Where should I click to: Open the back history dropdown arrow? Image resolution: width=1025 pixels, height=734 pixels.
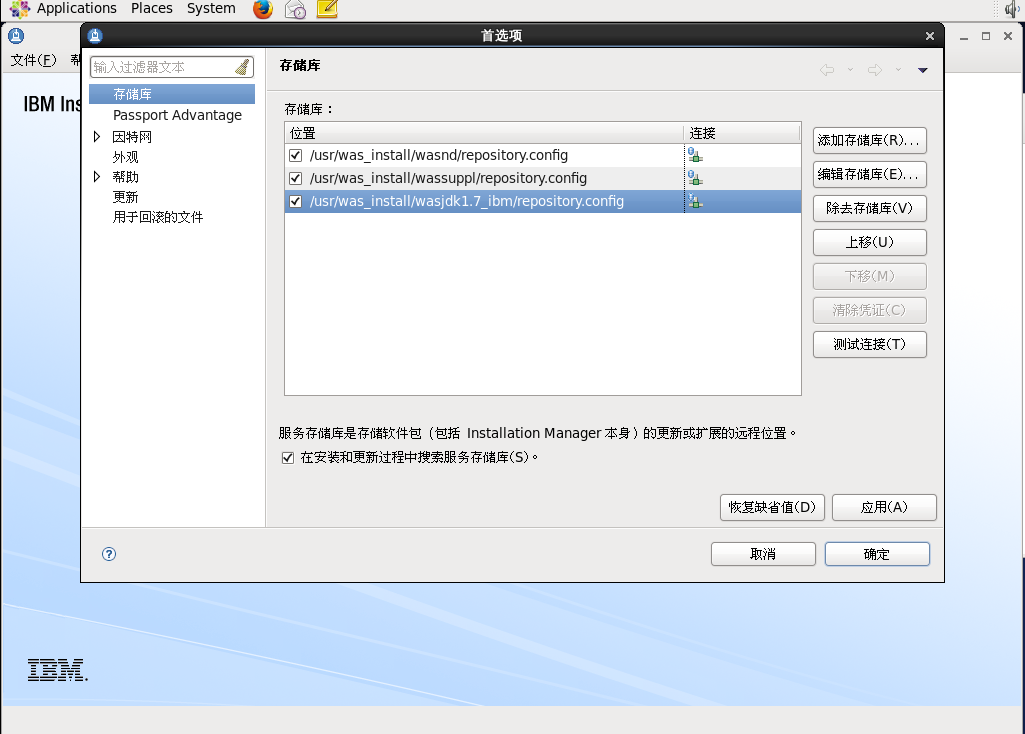click(850, 70)
